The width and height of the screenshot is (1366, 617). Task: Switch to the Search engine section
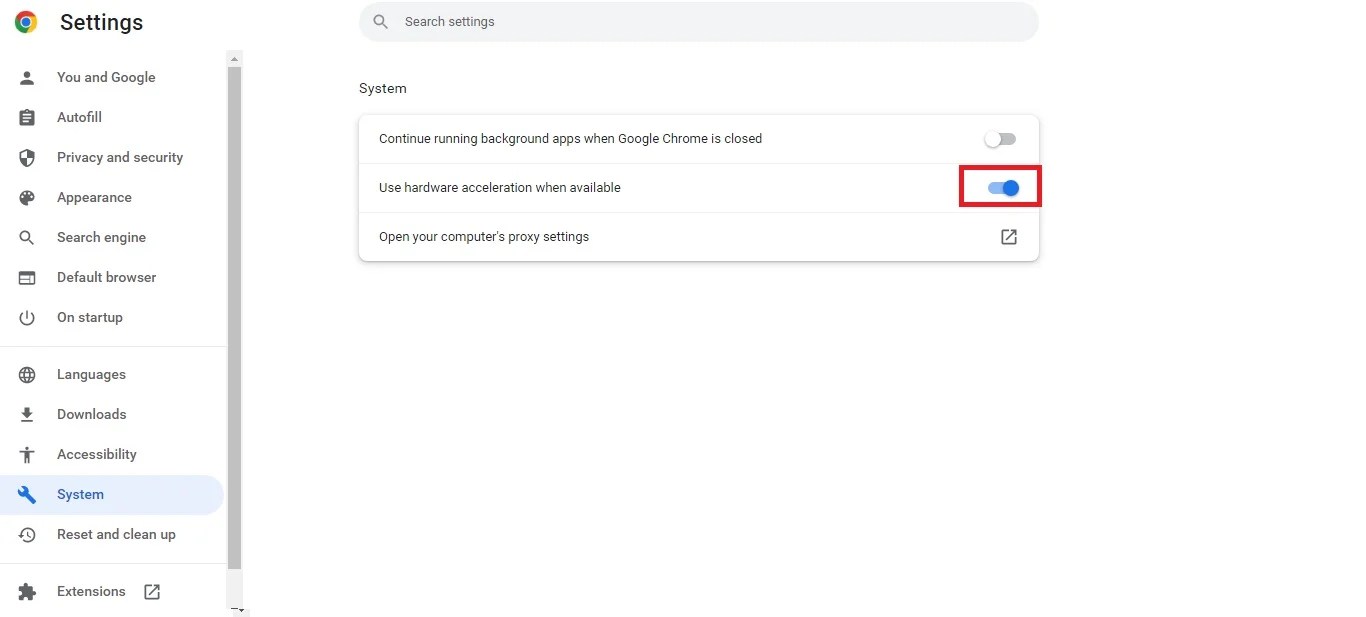100,237
